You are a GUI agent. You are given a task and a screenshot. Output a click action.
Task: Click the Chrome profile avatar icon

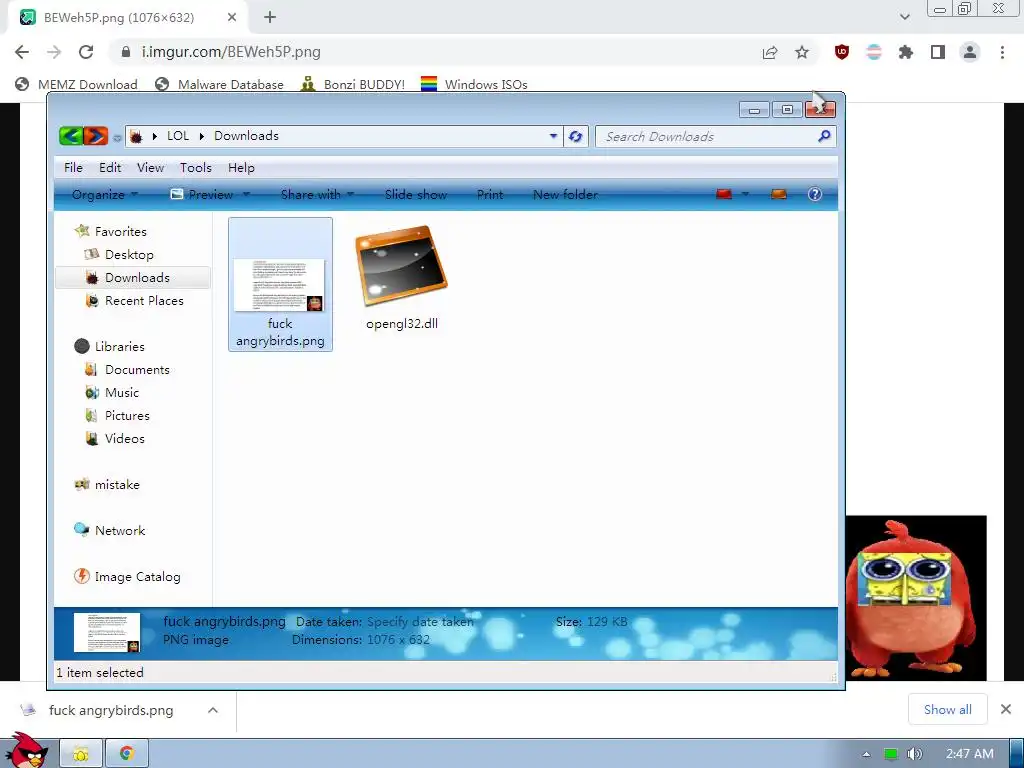970,52
